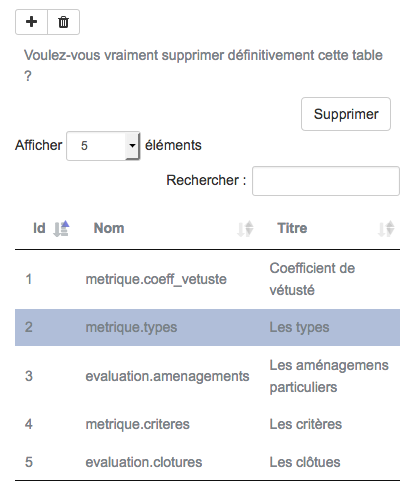This screenshot has width=420, height=487.
Task: Click the Titre column header label
Action: (292, 228)
